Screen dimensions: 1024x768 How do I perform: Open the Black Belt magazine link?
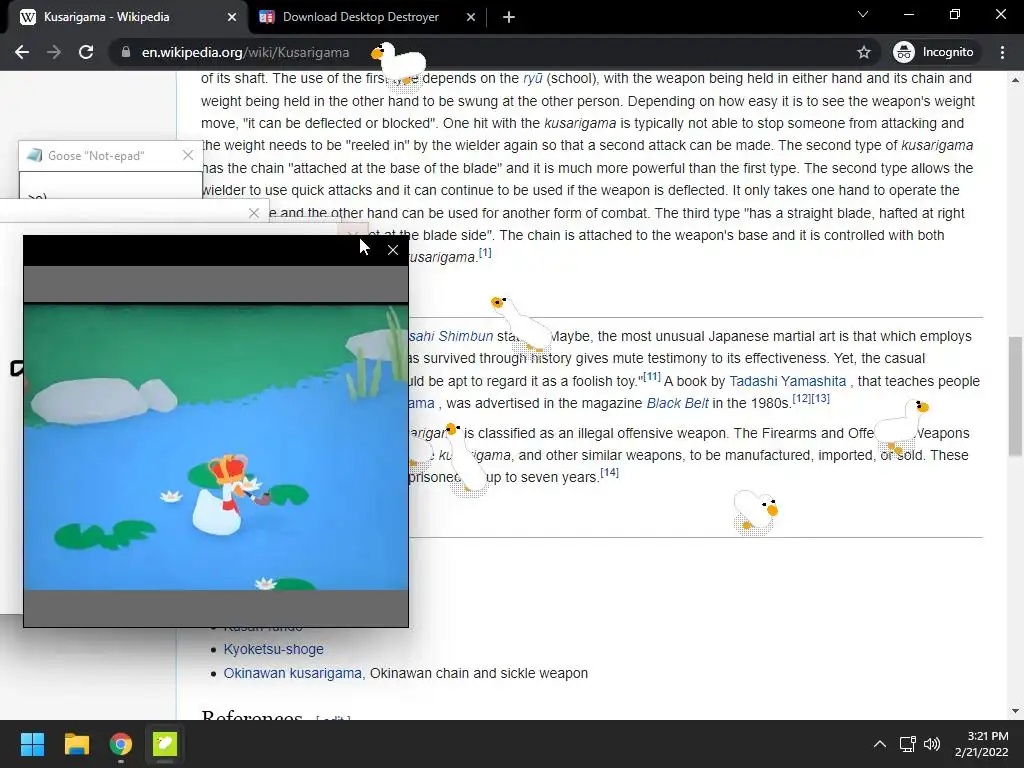click(677, 404)
